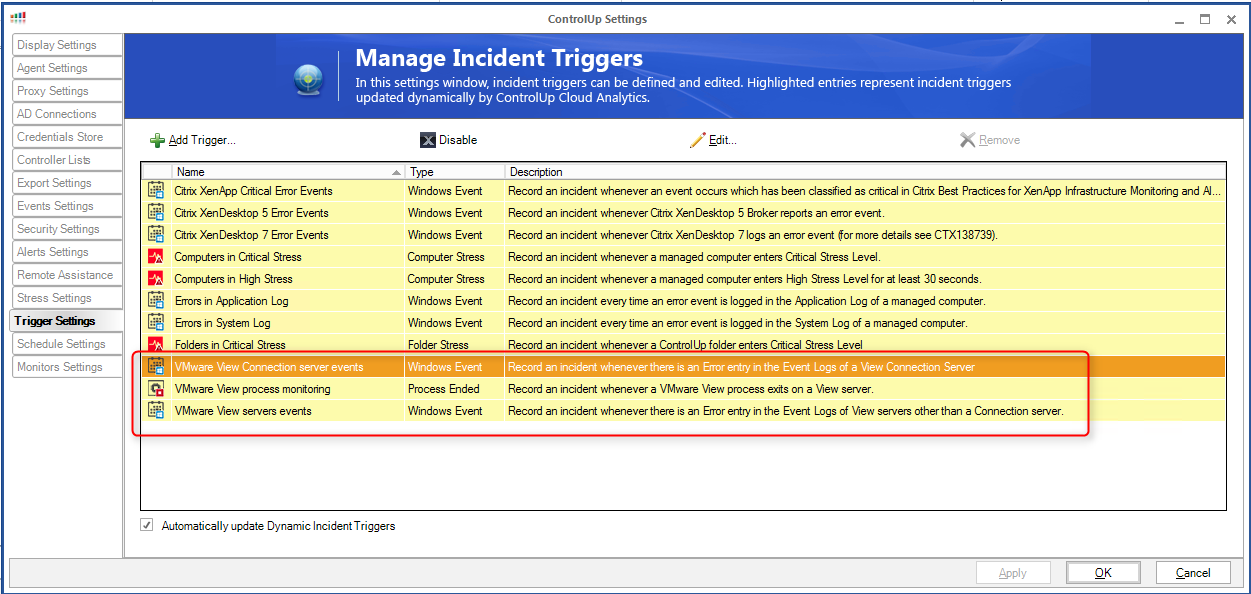The height and width of the screenshot is (594, 1251).
Task: Open the Schedule Settings tab
Action: 67,344
